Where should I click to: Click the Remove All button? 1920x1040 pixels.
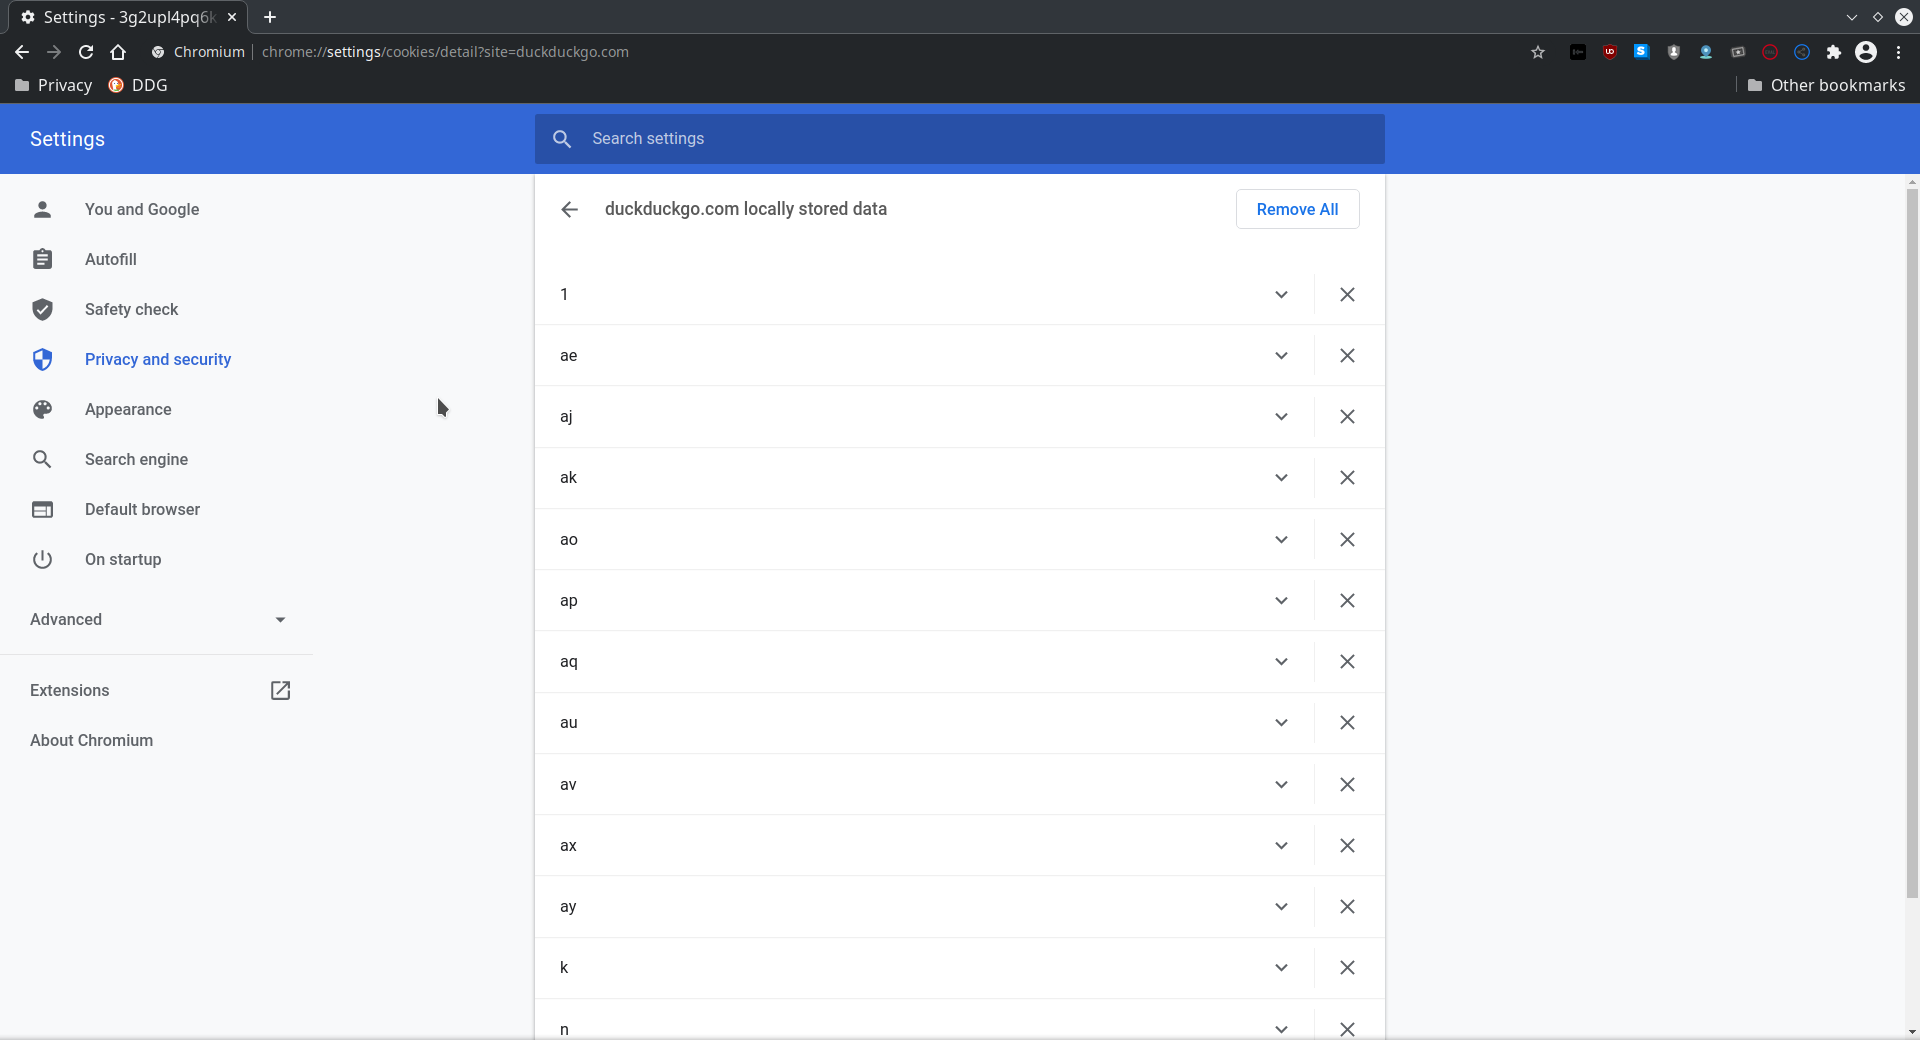1297,209
